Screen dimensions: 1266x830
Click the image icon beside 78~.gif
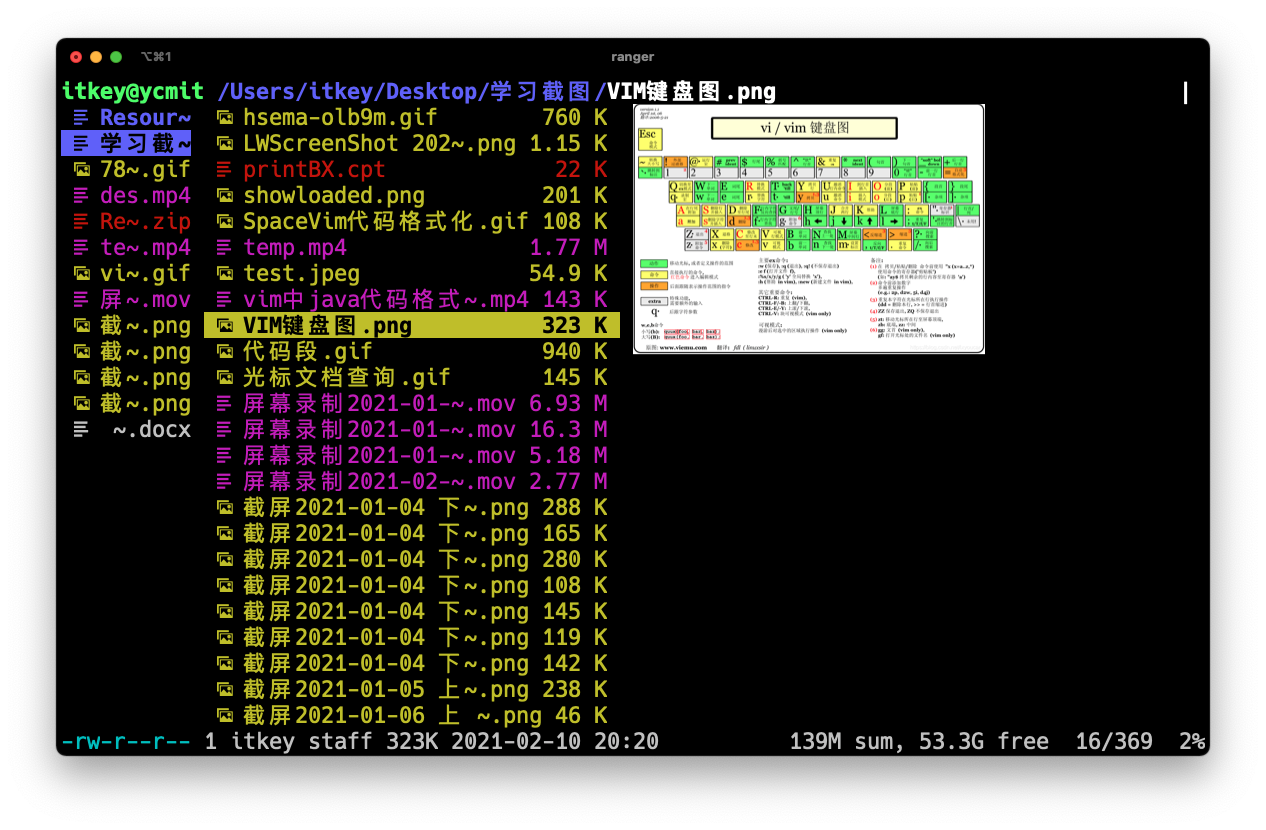pos(81,170)
